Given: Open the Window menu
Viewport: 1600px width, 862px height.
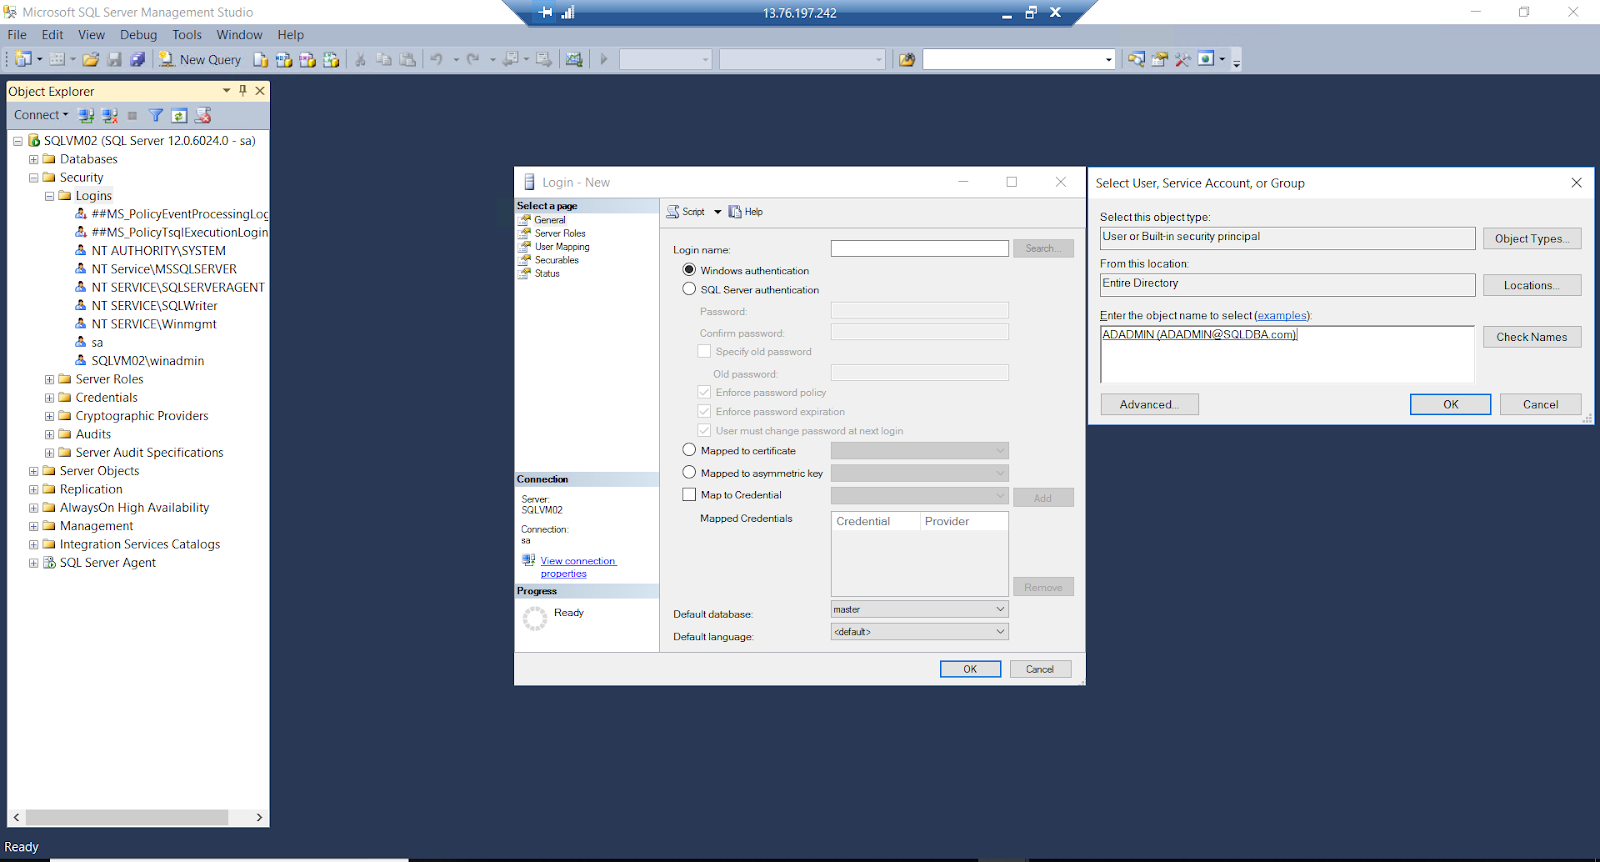Looking at the screenshot, I should [x=239, y=34].
